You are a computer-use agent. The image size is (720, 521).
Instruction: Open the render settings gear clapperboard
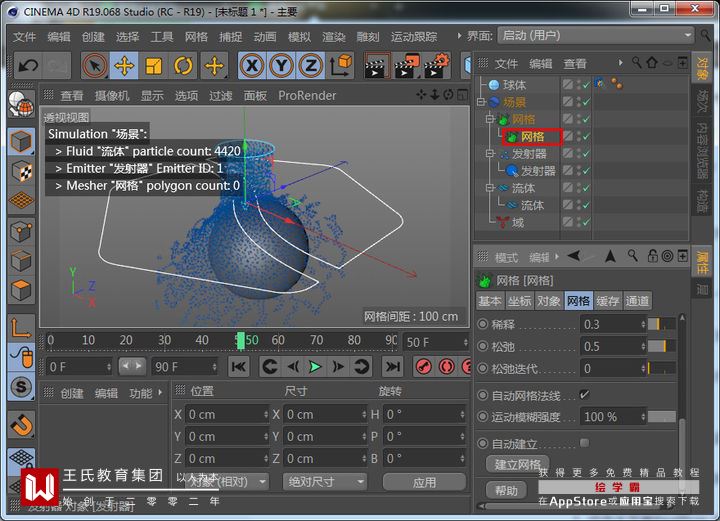[436, 66]
